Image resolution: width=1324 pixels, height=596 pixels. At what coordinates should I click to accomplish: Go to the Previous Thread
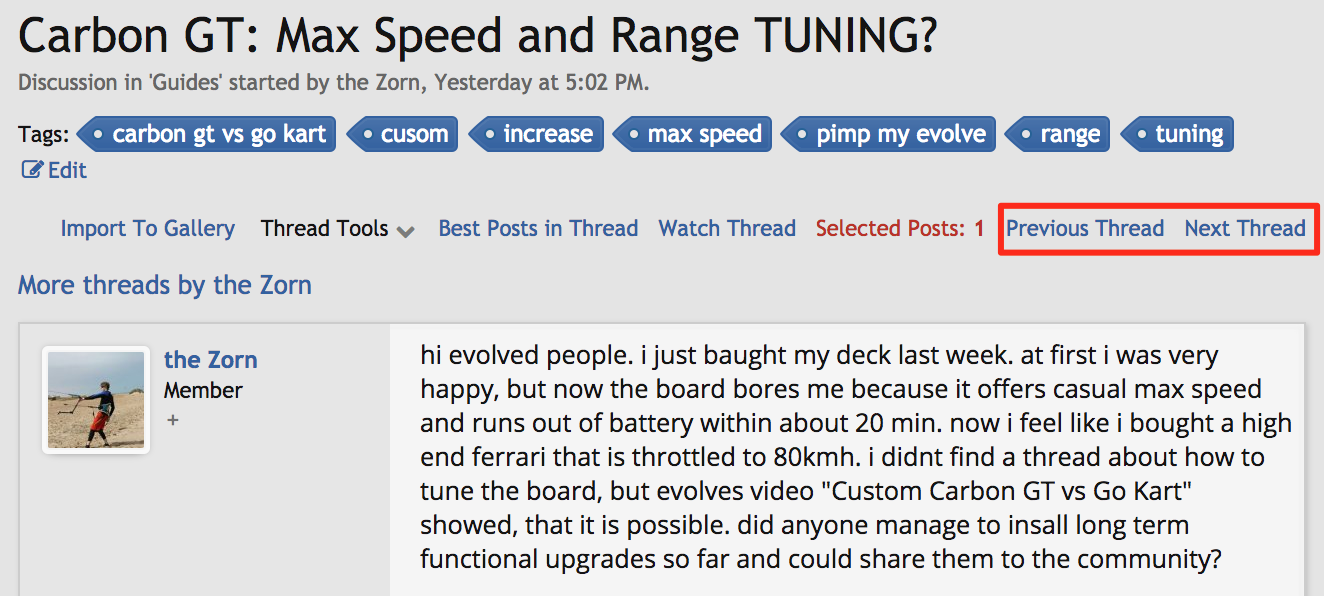tap(1085, 229)
